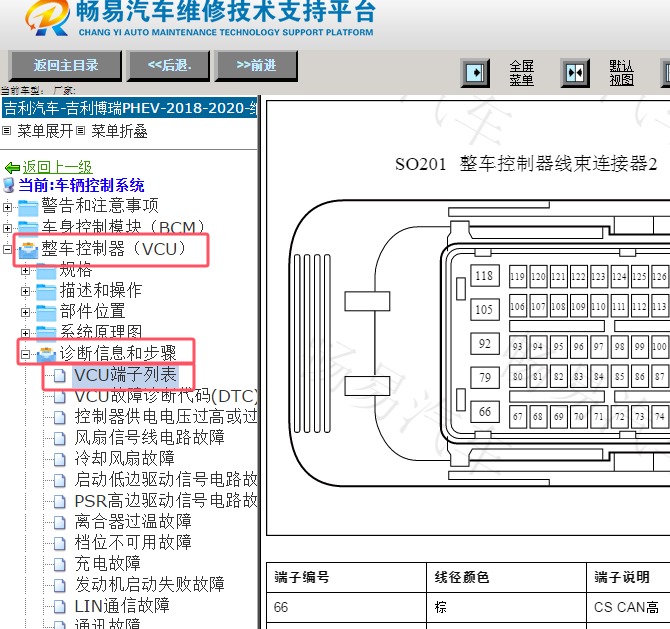Expand the 车身控制模块 (BCM) node
The width and height of the screenshot is (670, 629).
(7, 228)
